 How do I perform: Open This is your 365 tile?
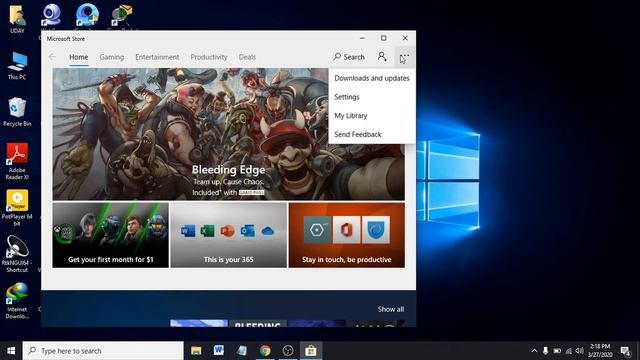pyautogui.click(x=229, y=235)
